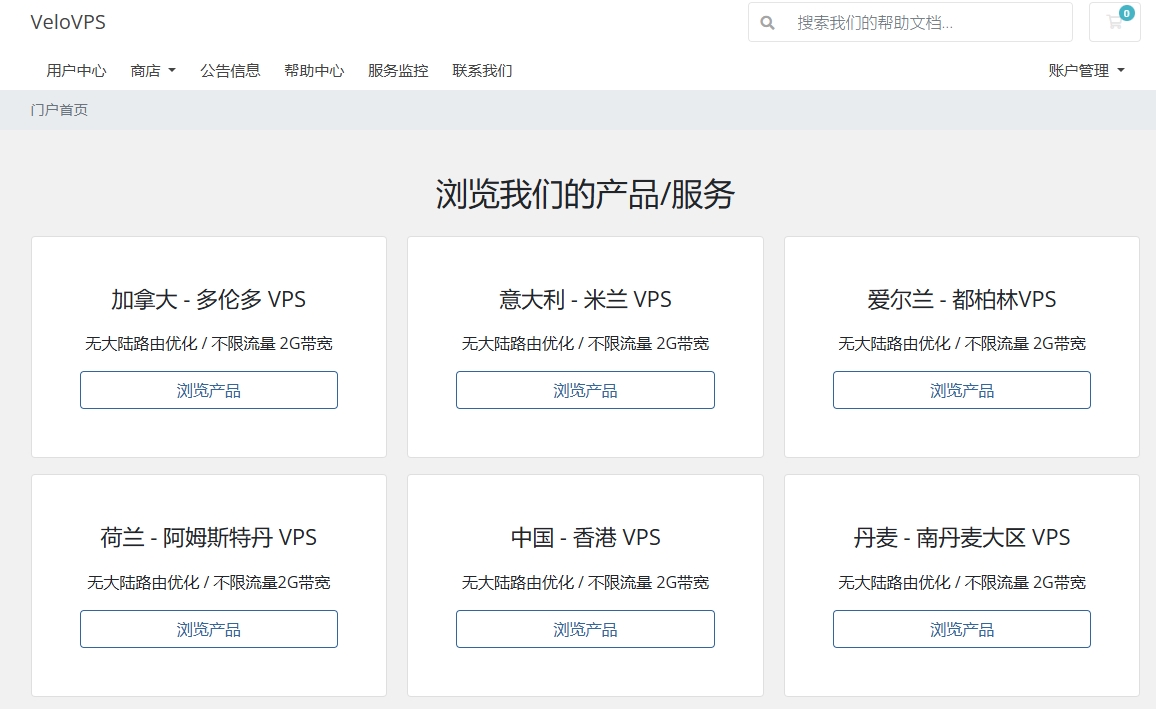This screenshot has height=709, width=1156.
Task: Open the 用户中心 menu item
Action: pos(78,70)
